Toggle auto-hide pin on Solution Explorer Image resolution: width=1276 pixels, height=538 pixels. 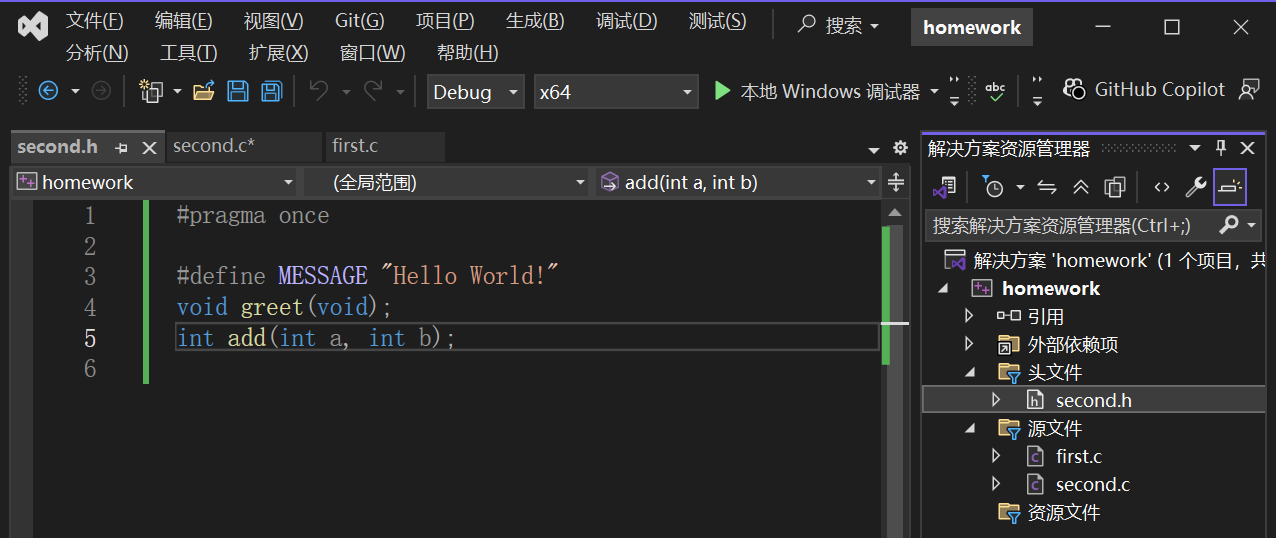1220,148
